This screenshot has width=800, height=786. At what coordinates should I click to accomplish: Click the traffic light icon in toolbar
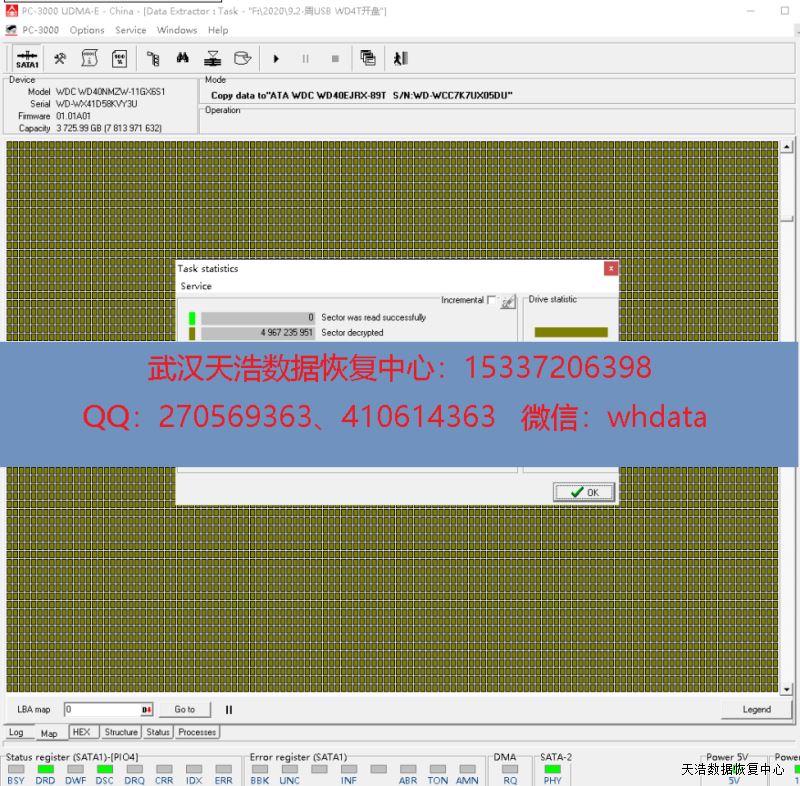coord(153,58)
